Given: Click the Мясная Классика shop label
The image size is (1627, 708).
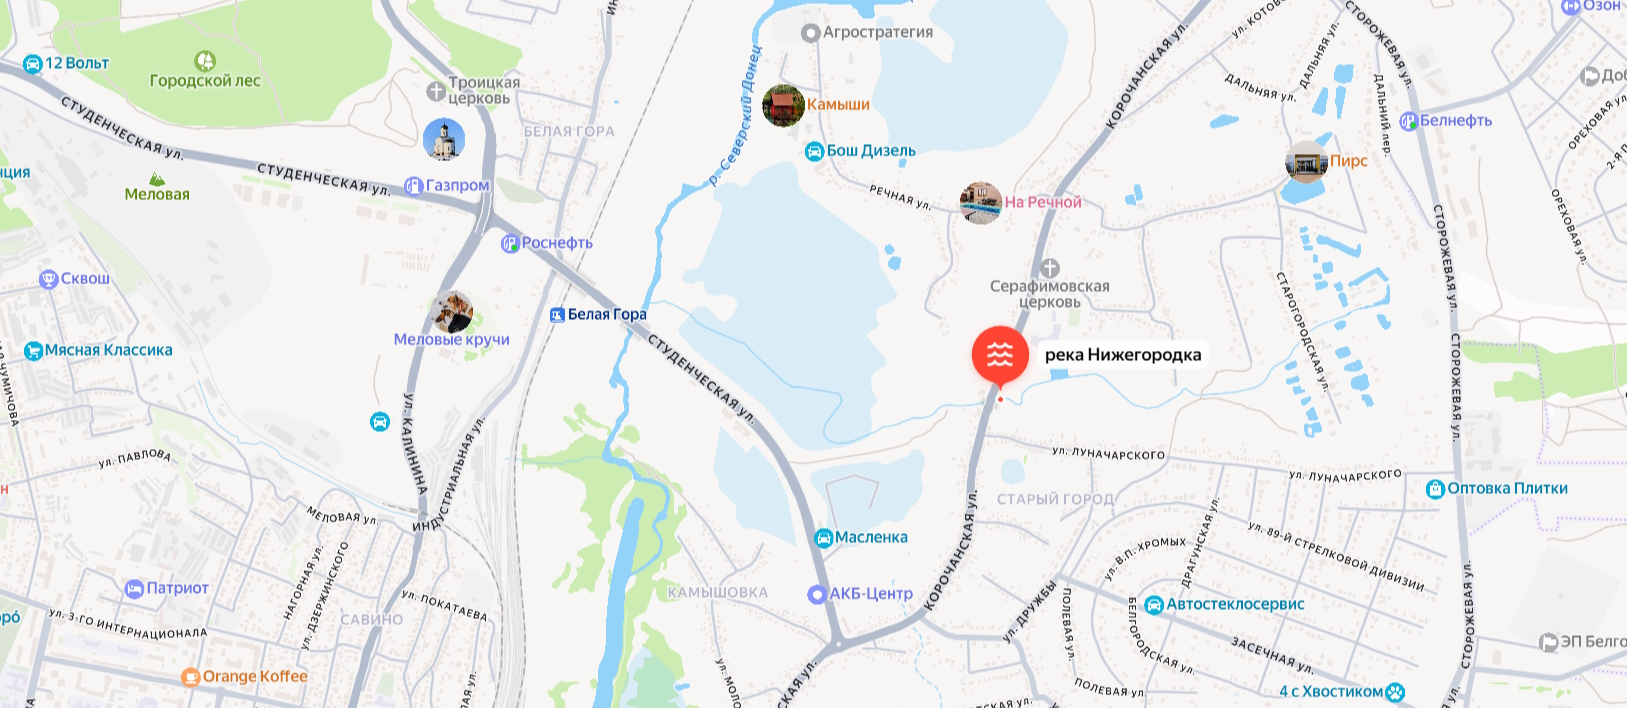Looking at the screenshot, I should click(x=108, y=351).
